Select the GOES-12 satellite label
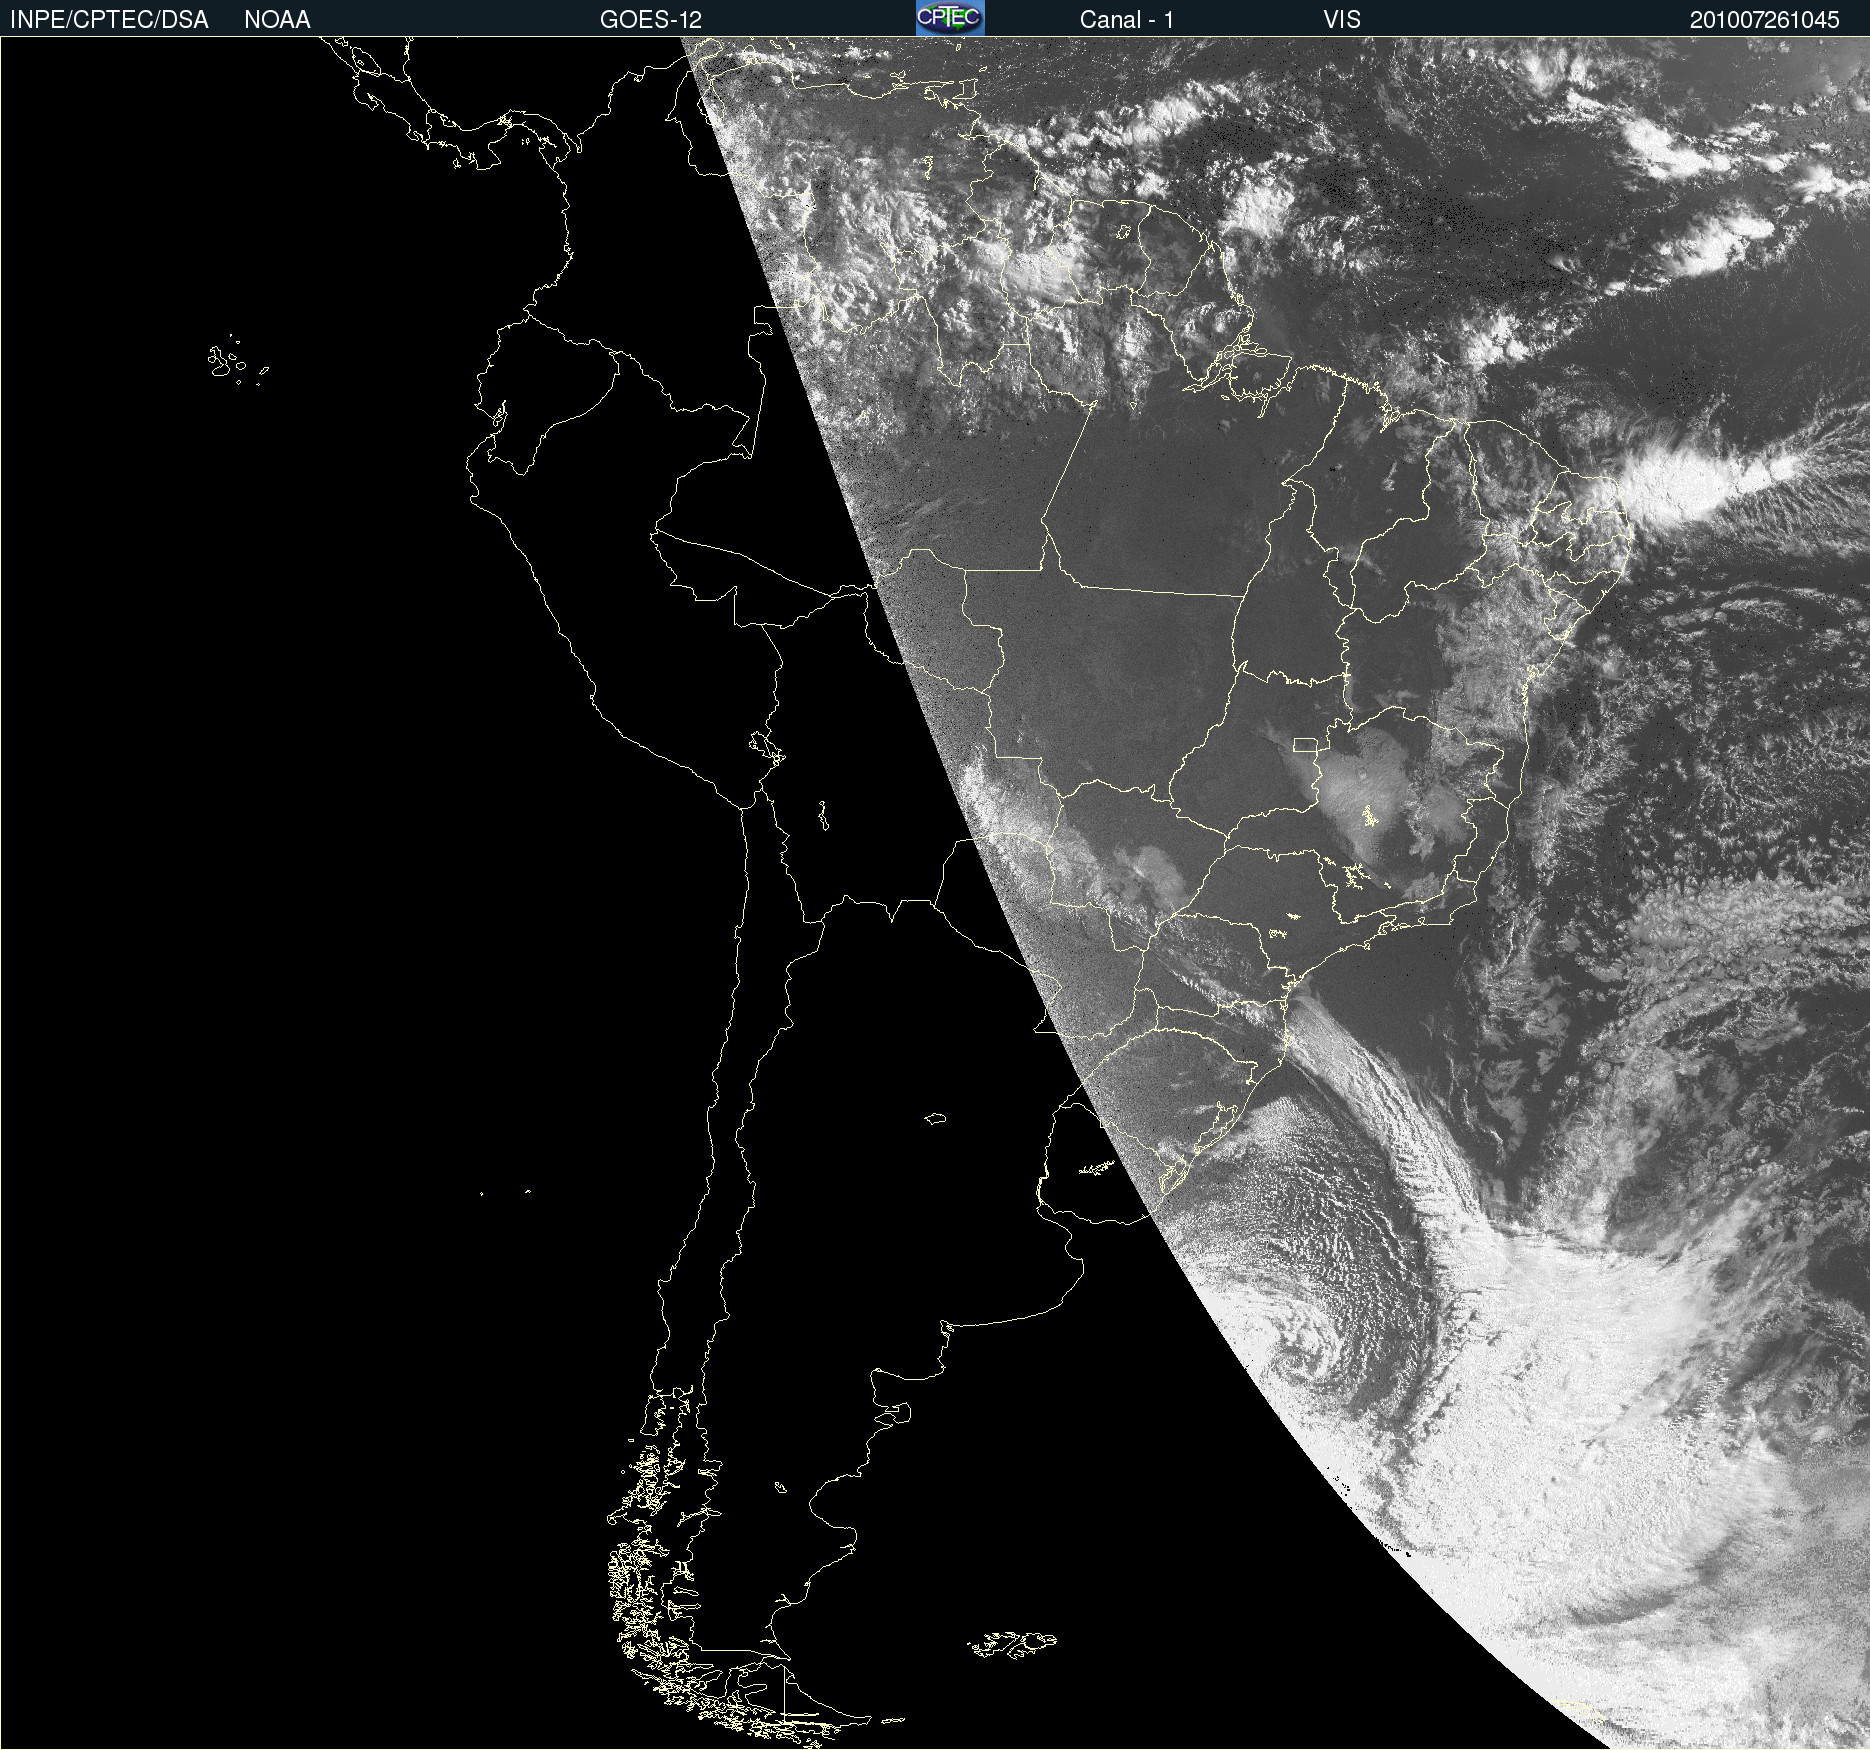Viewport: 1870px width, 1750px height. pos(651,20)
